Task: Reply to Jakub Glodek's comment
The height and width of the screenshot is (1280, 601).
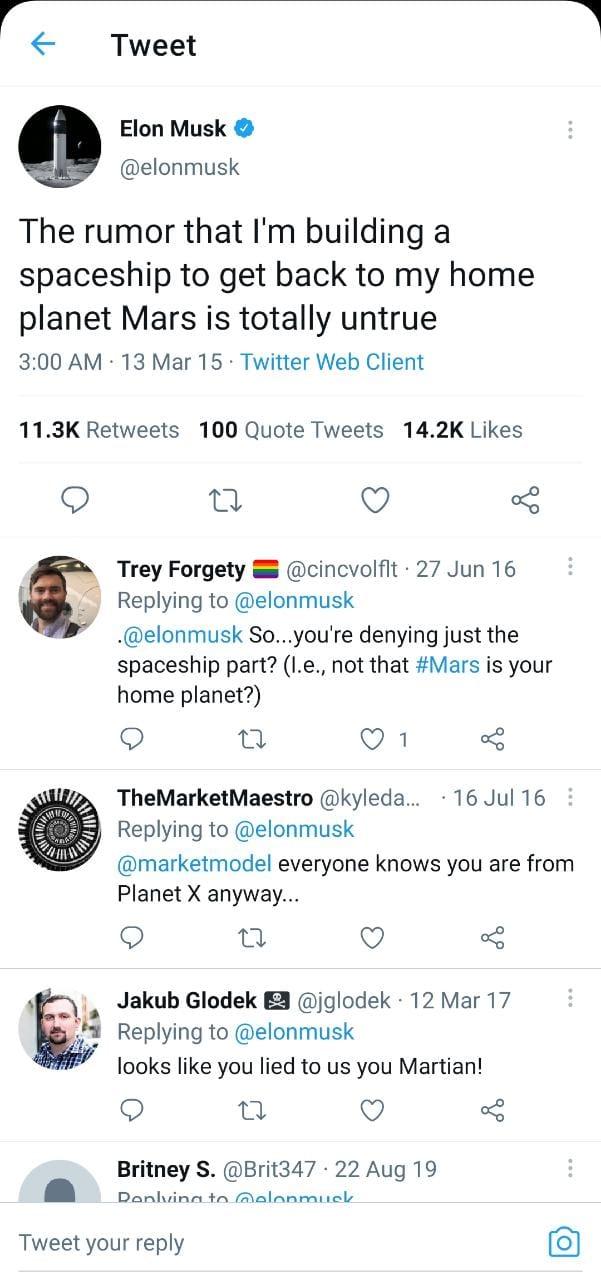Action: coord(132,1110)
